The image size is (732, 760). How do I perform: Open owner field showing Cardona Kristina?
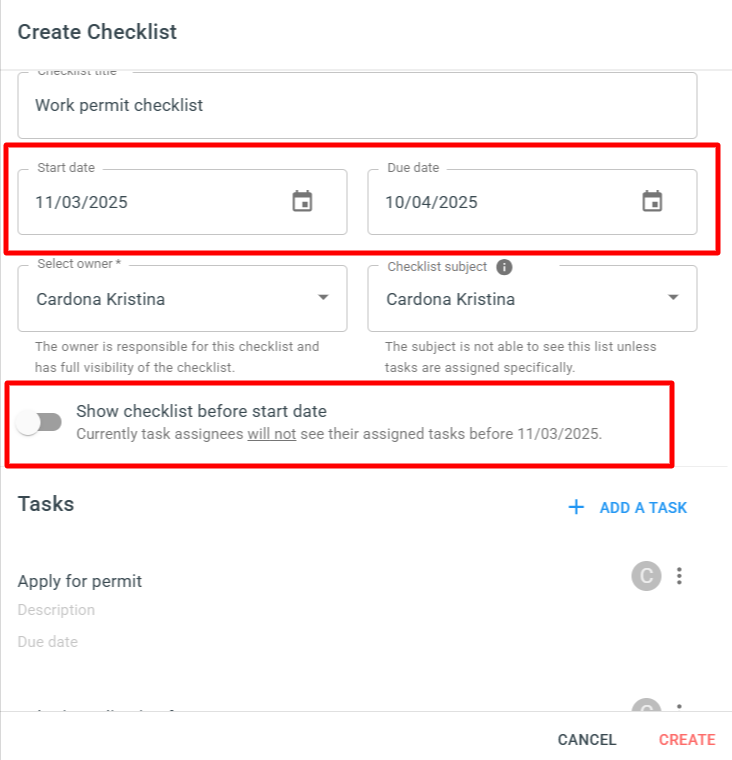(x=182, y=299)
